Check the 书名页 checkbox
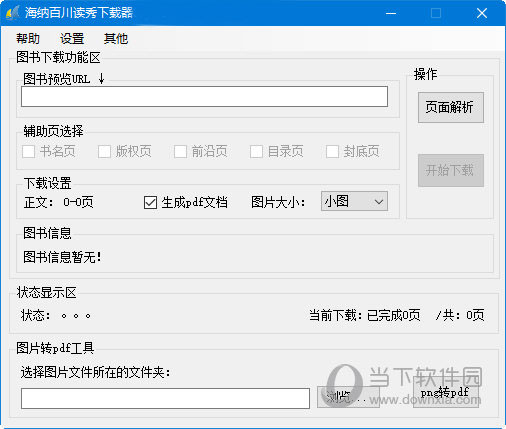Image resolution: width=506 pixels, height=429 pixels. click(x=29, y=152)
